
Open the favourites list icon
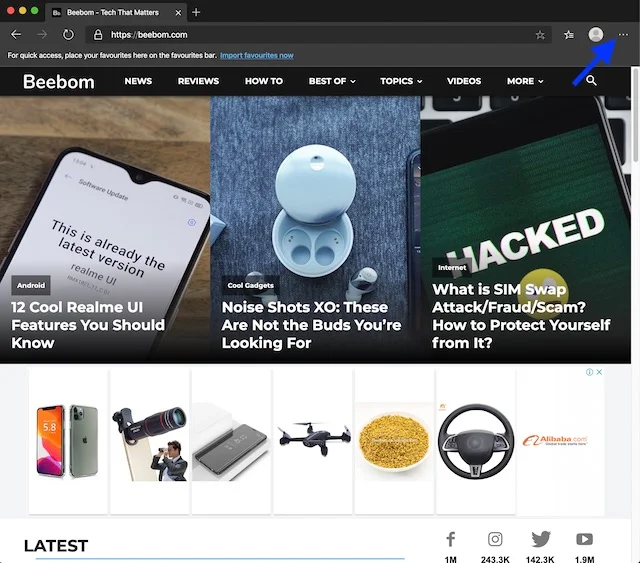tap(569, 35)
